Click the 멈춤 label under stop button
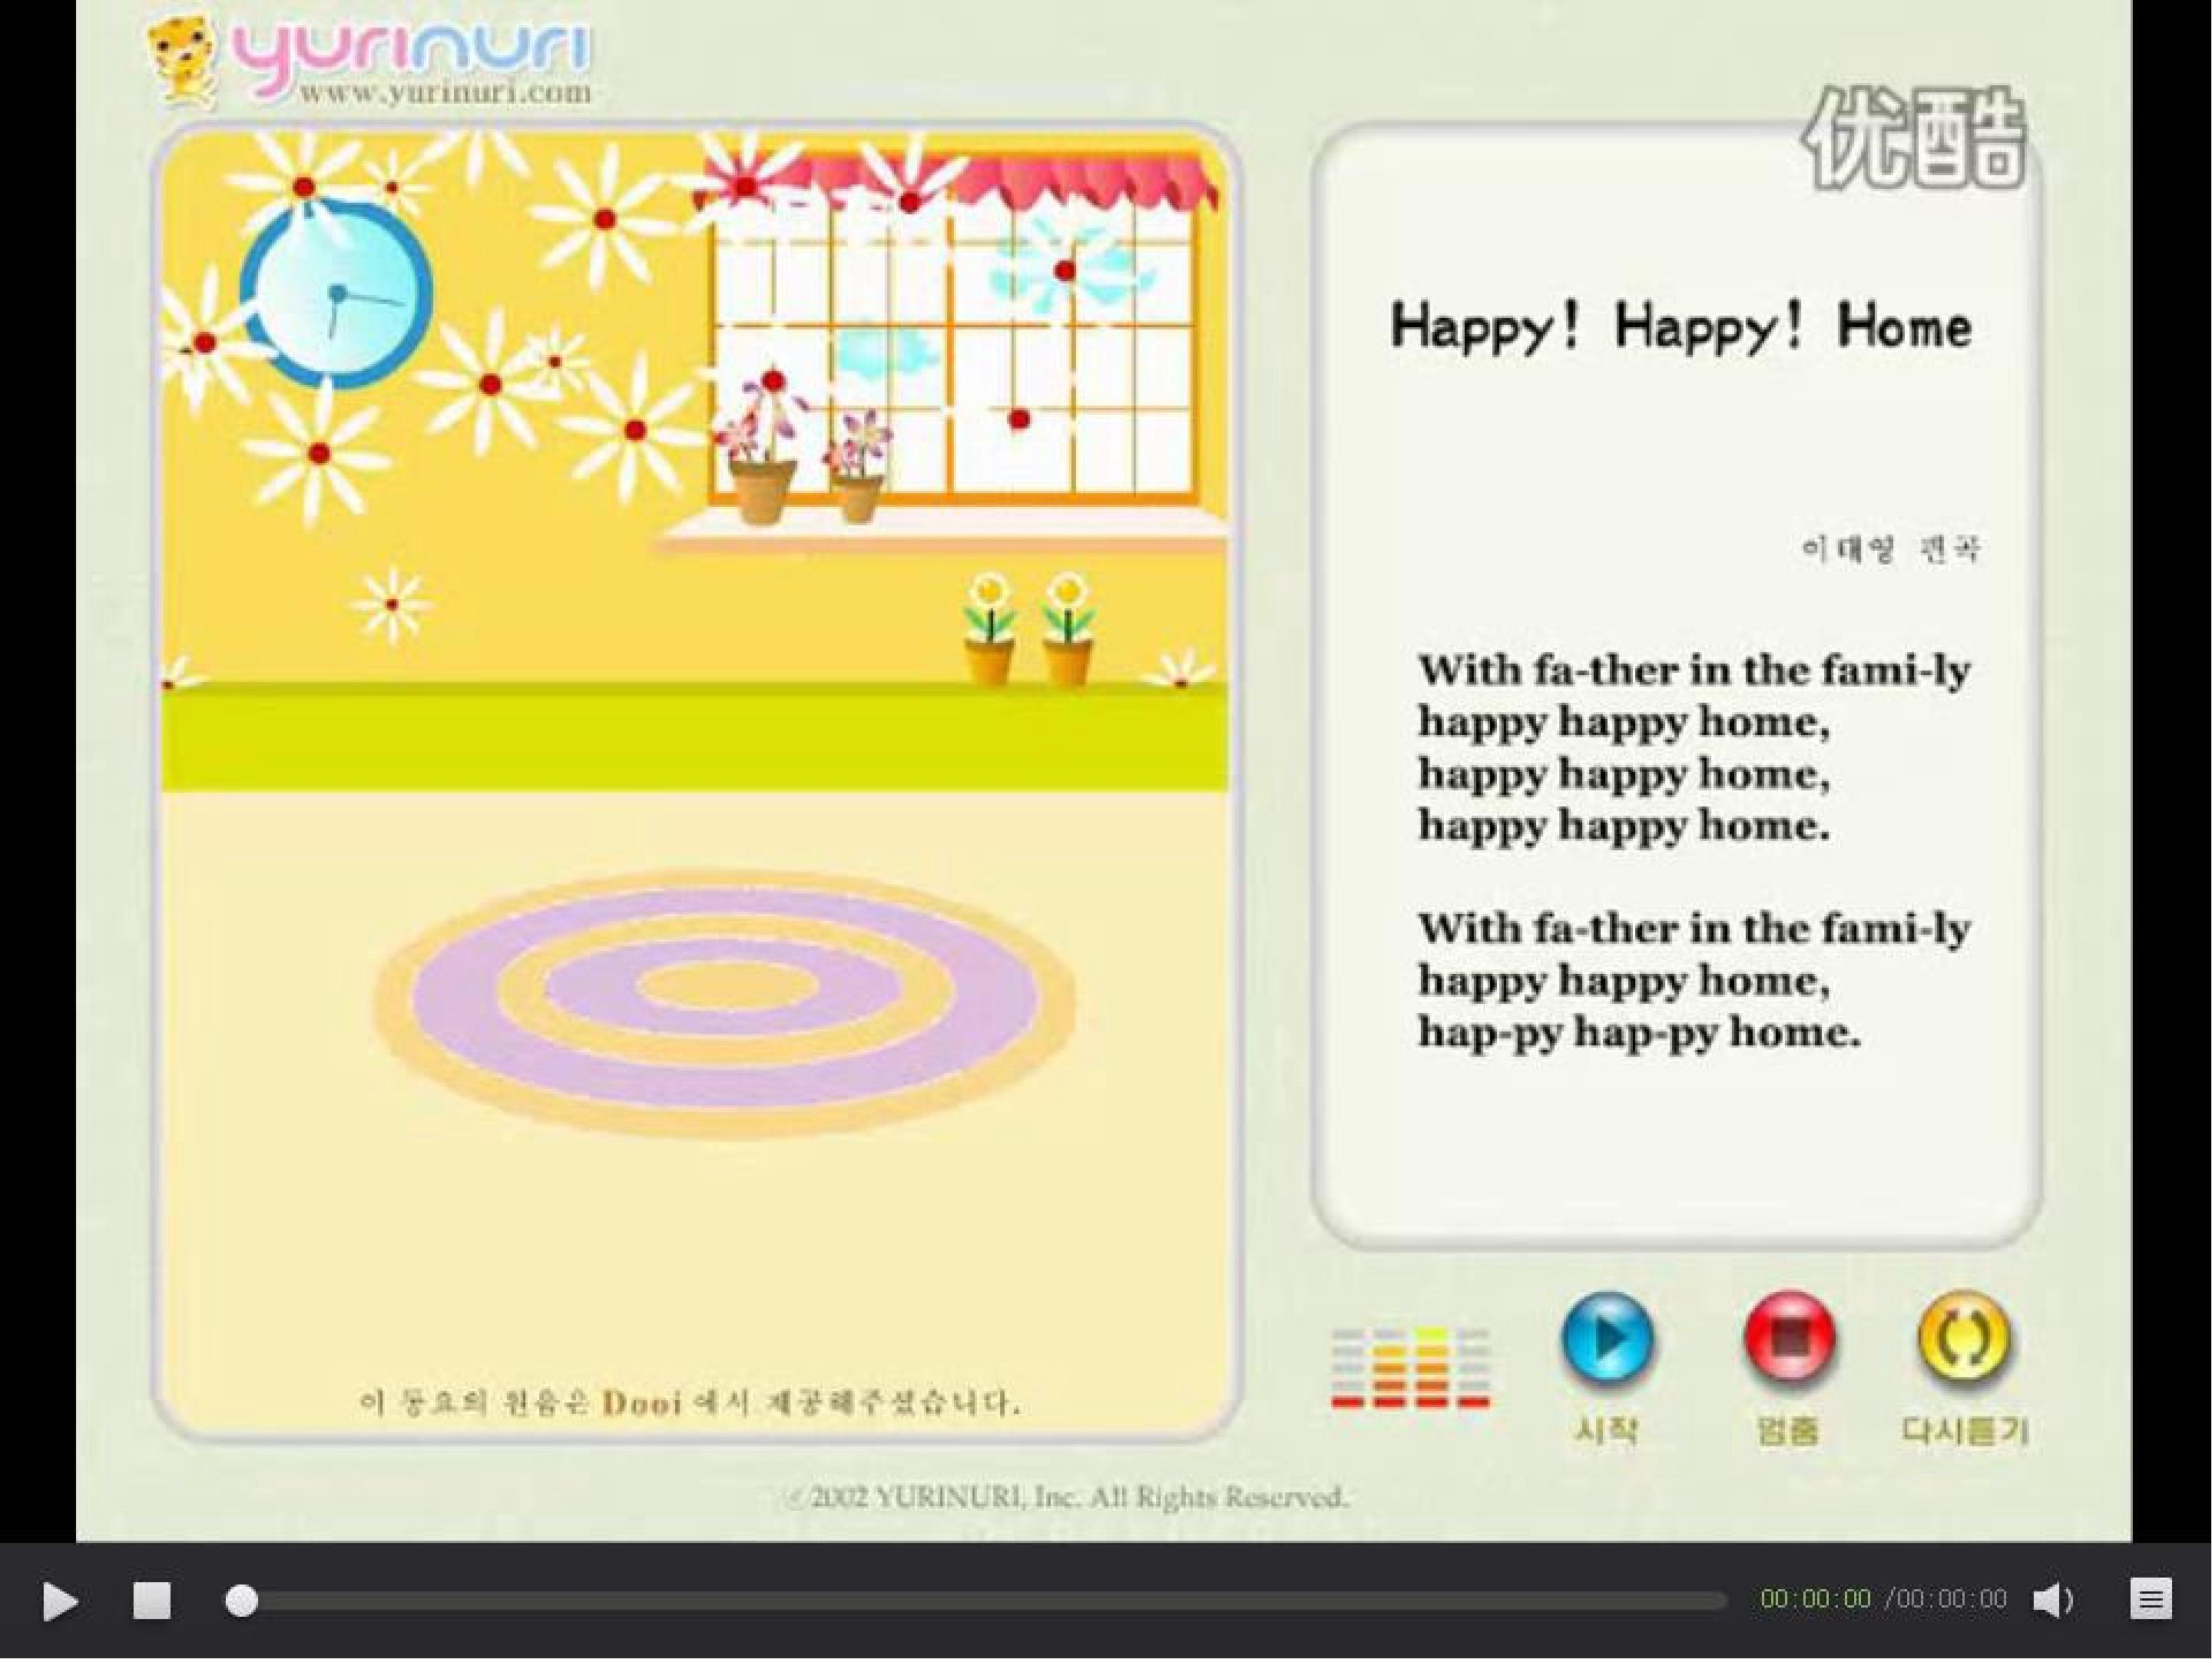This screenshot has height=1659, width=2212. click(1788, 1431)
